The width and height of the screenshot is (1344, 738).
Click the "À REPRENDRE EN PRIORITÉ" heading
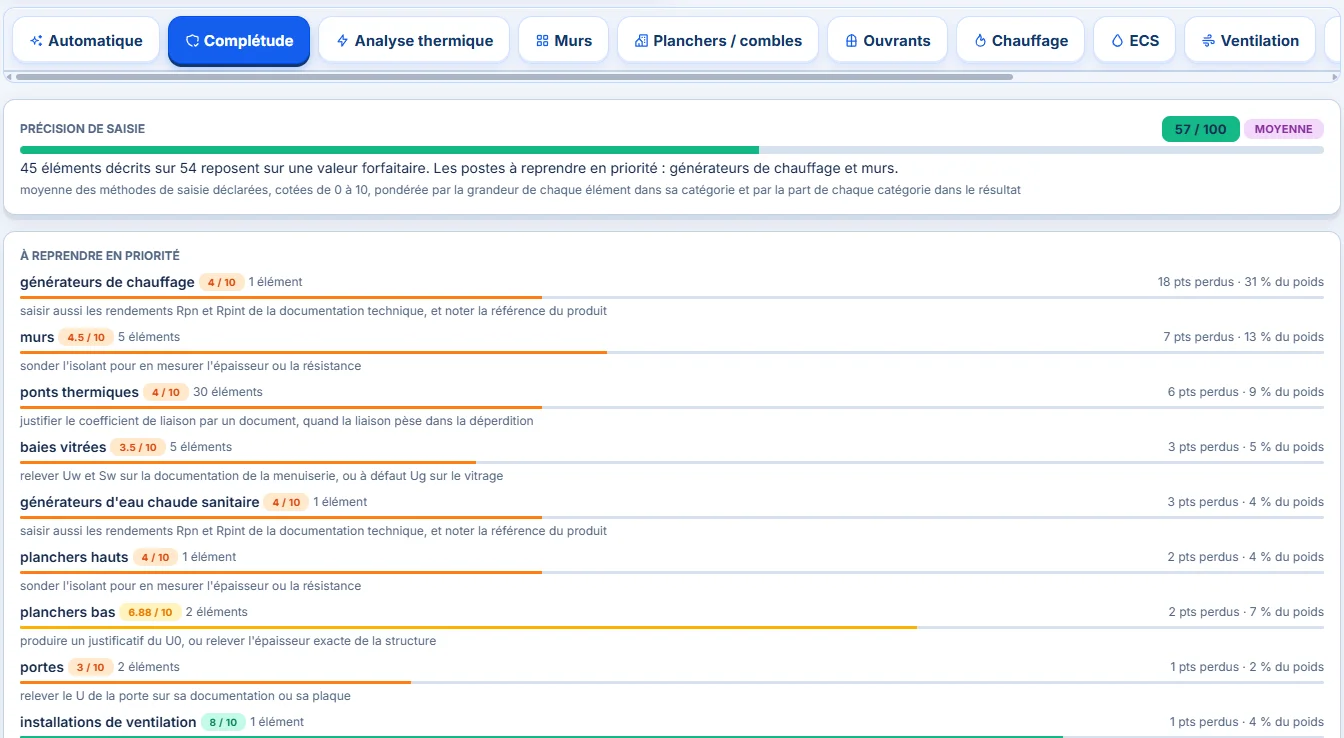100,256
